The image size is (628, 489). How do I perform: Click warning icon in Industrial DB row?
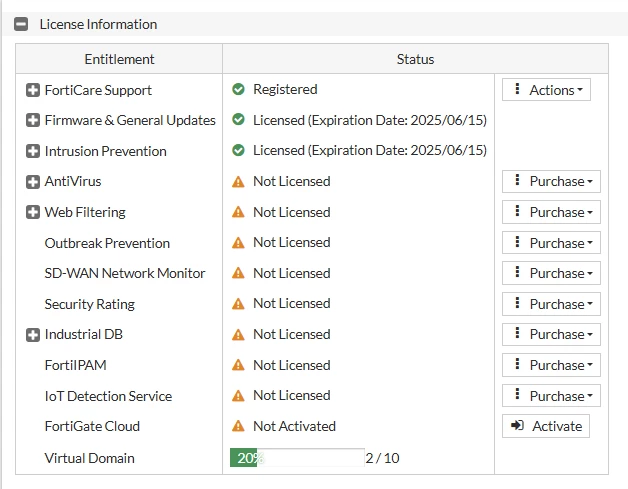(238, 334)
